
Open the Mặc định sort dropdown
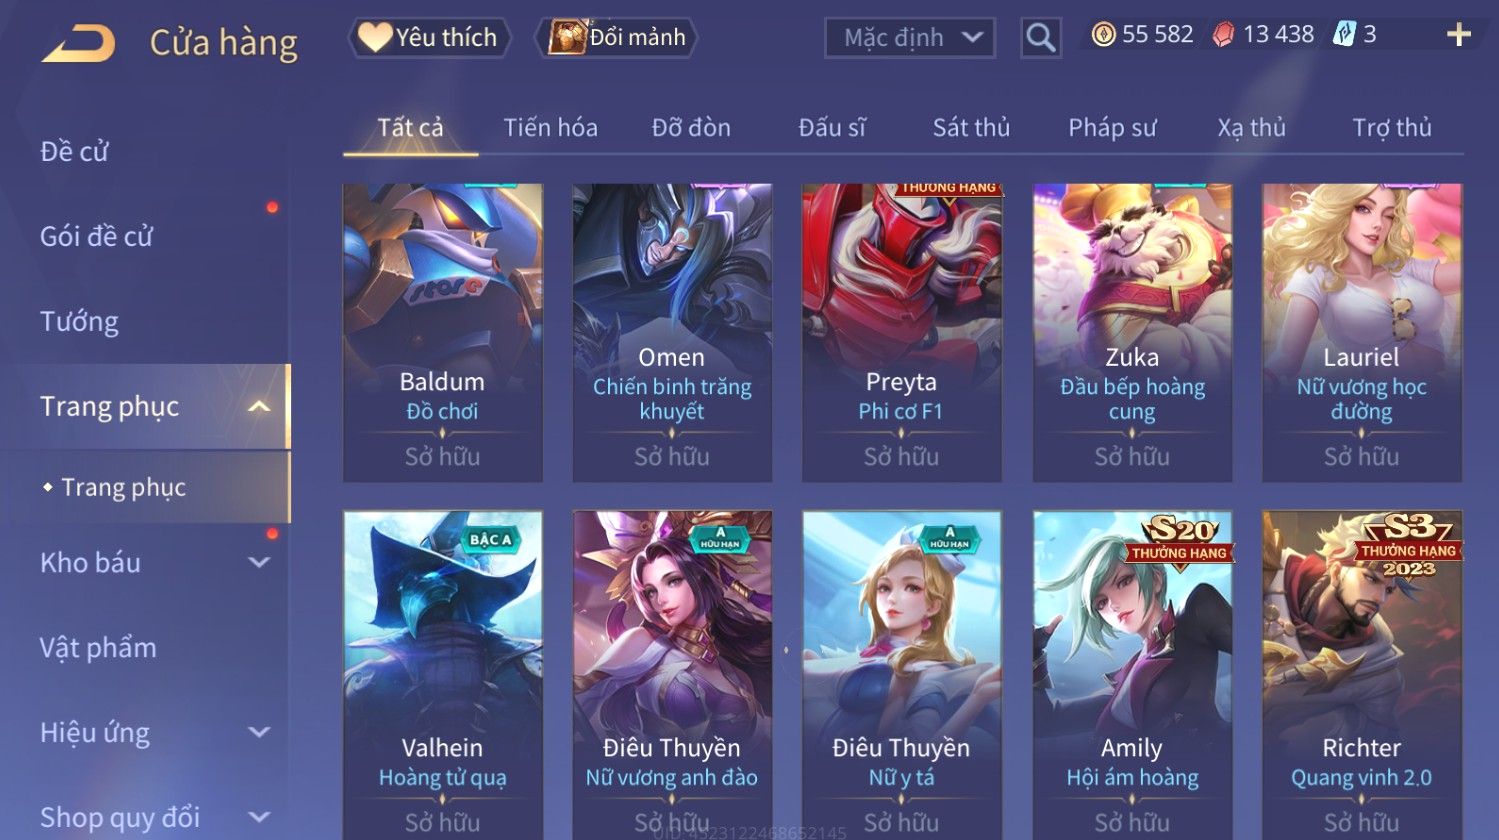pos(910,38)
